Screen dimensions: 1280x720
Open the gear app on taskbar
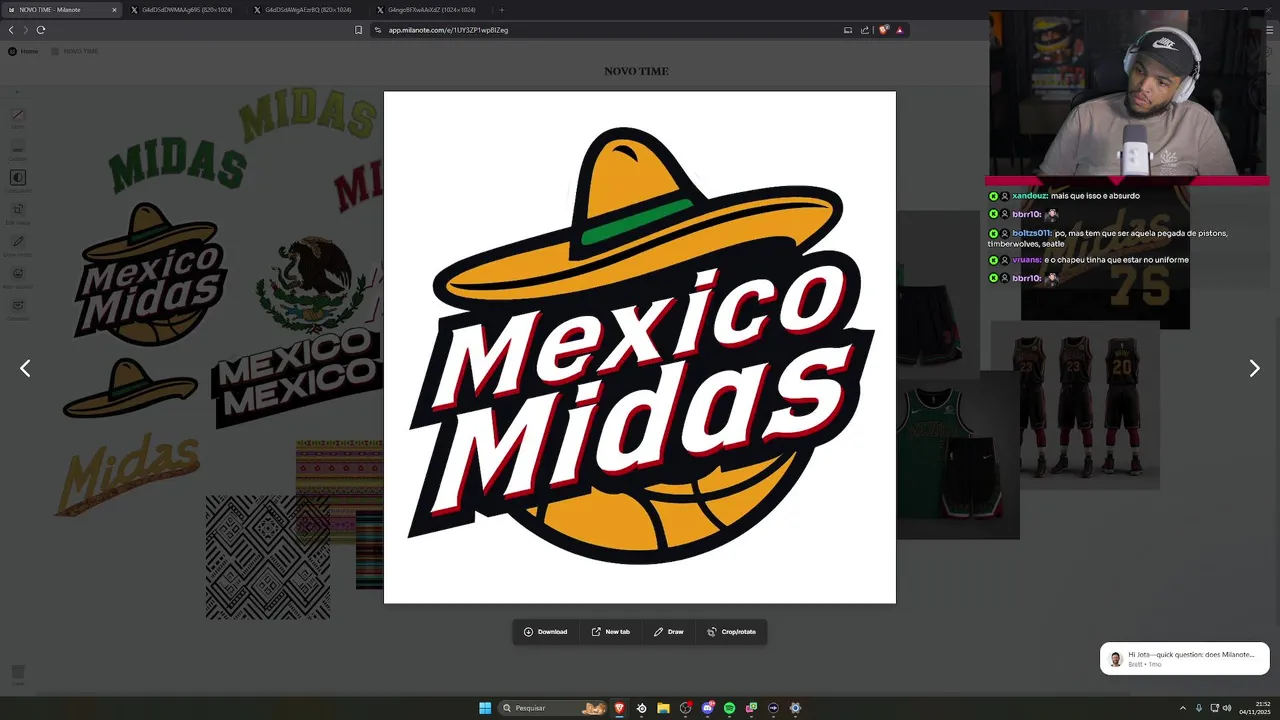[x=795, y=708]
